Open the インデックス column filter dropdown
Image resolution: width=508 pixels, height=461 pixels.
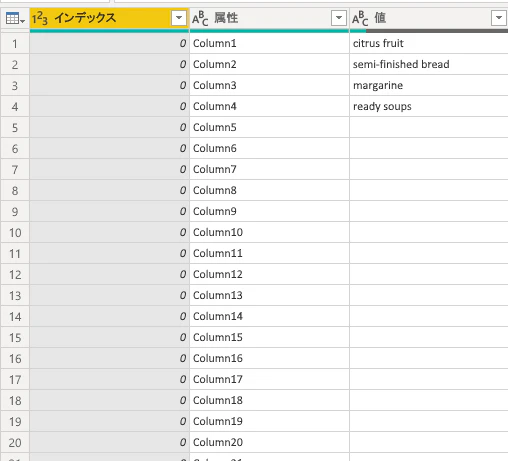[179, 18]
